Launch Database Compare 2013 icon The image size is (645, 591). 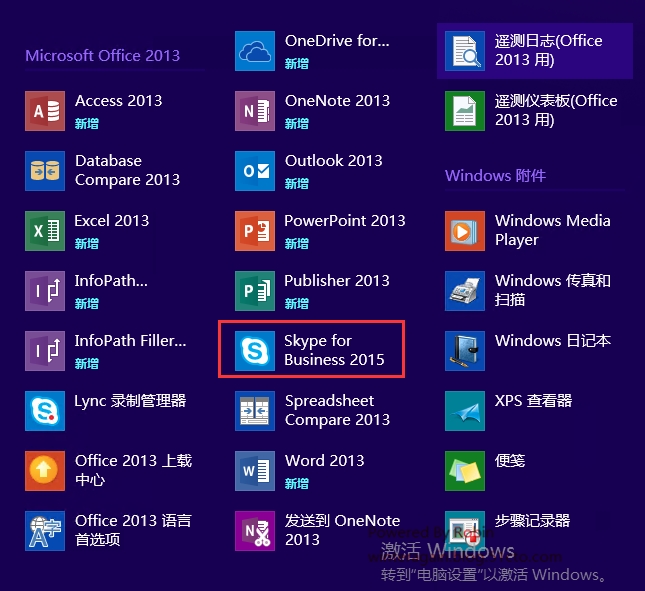point(45,171)
